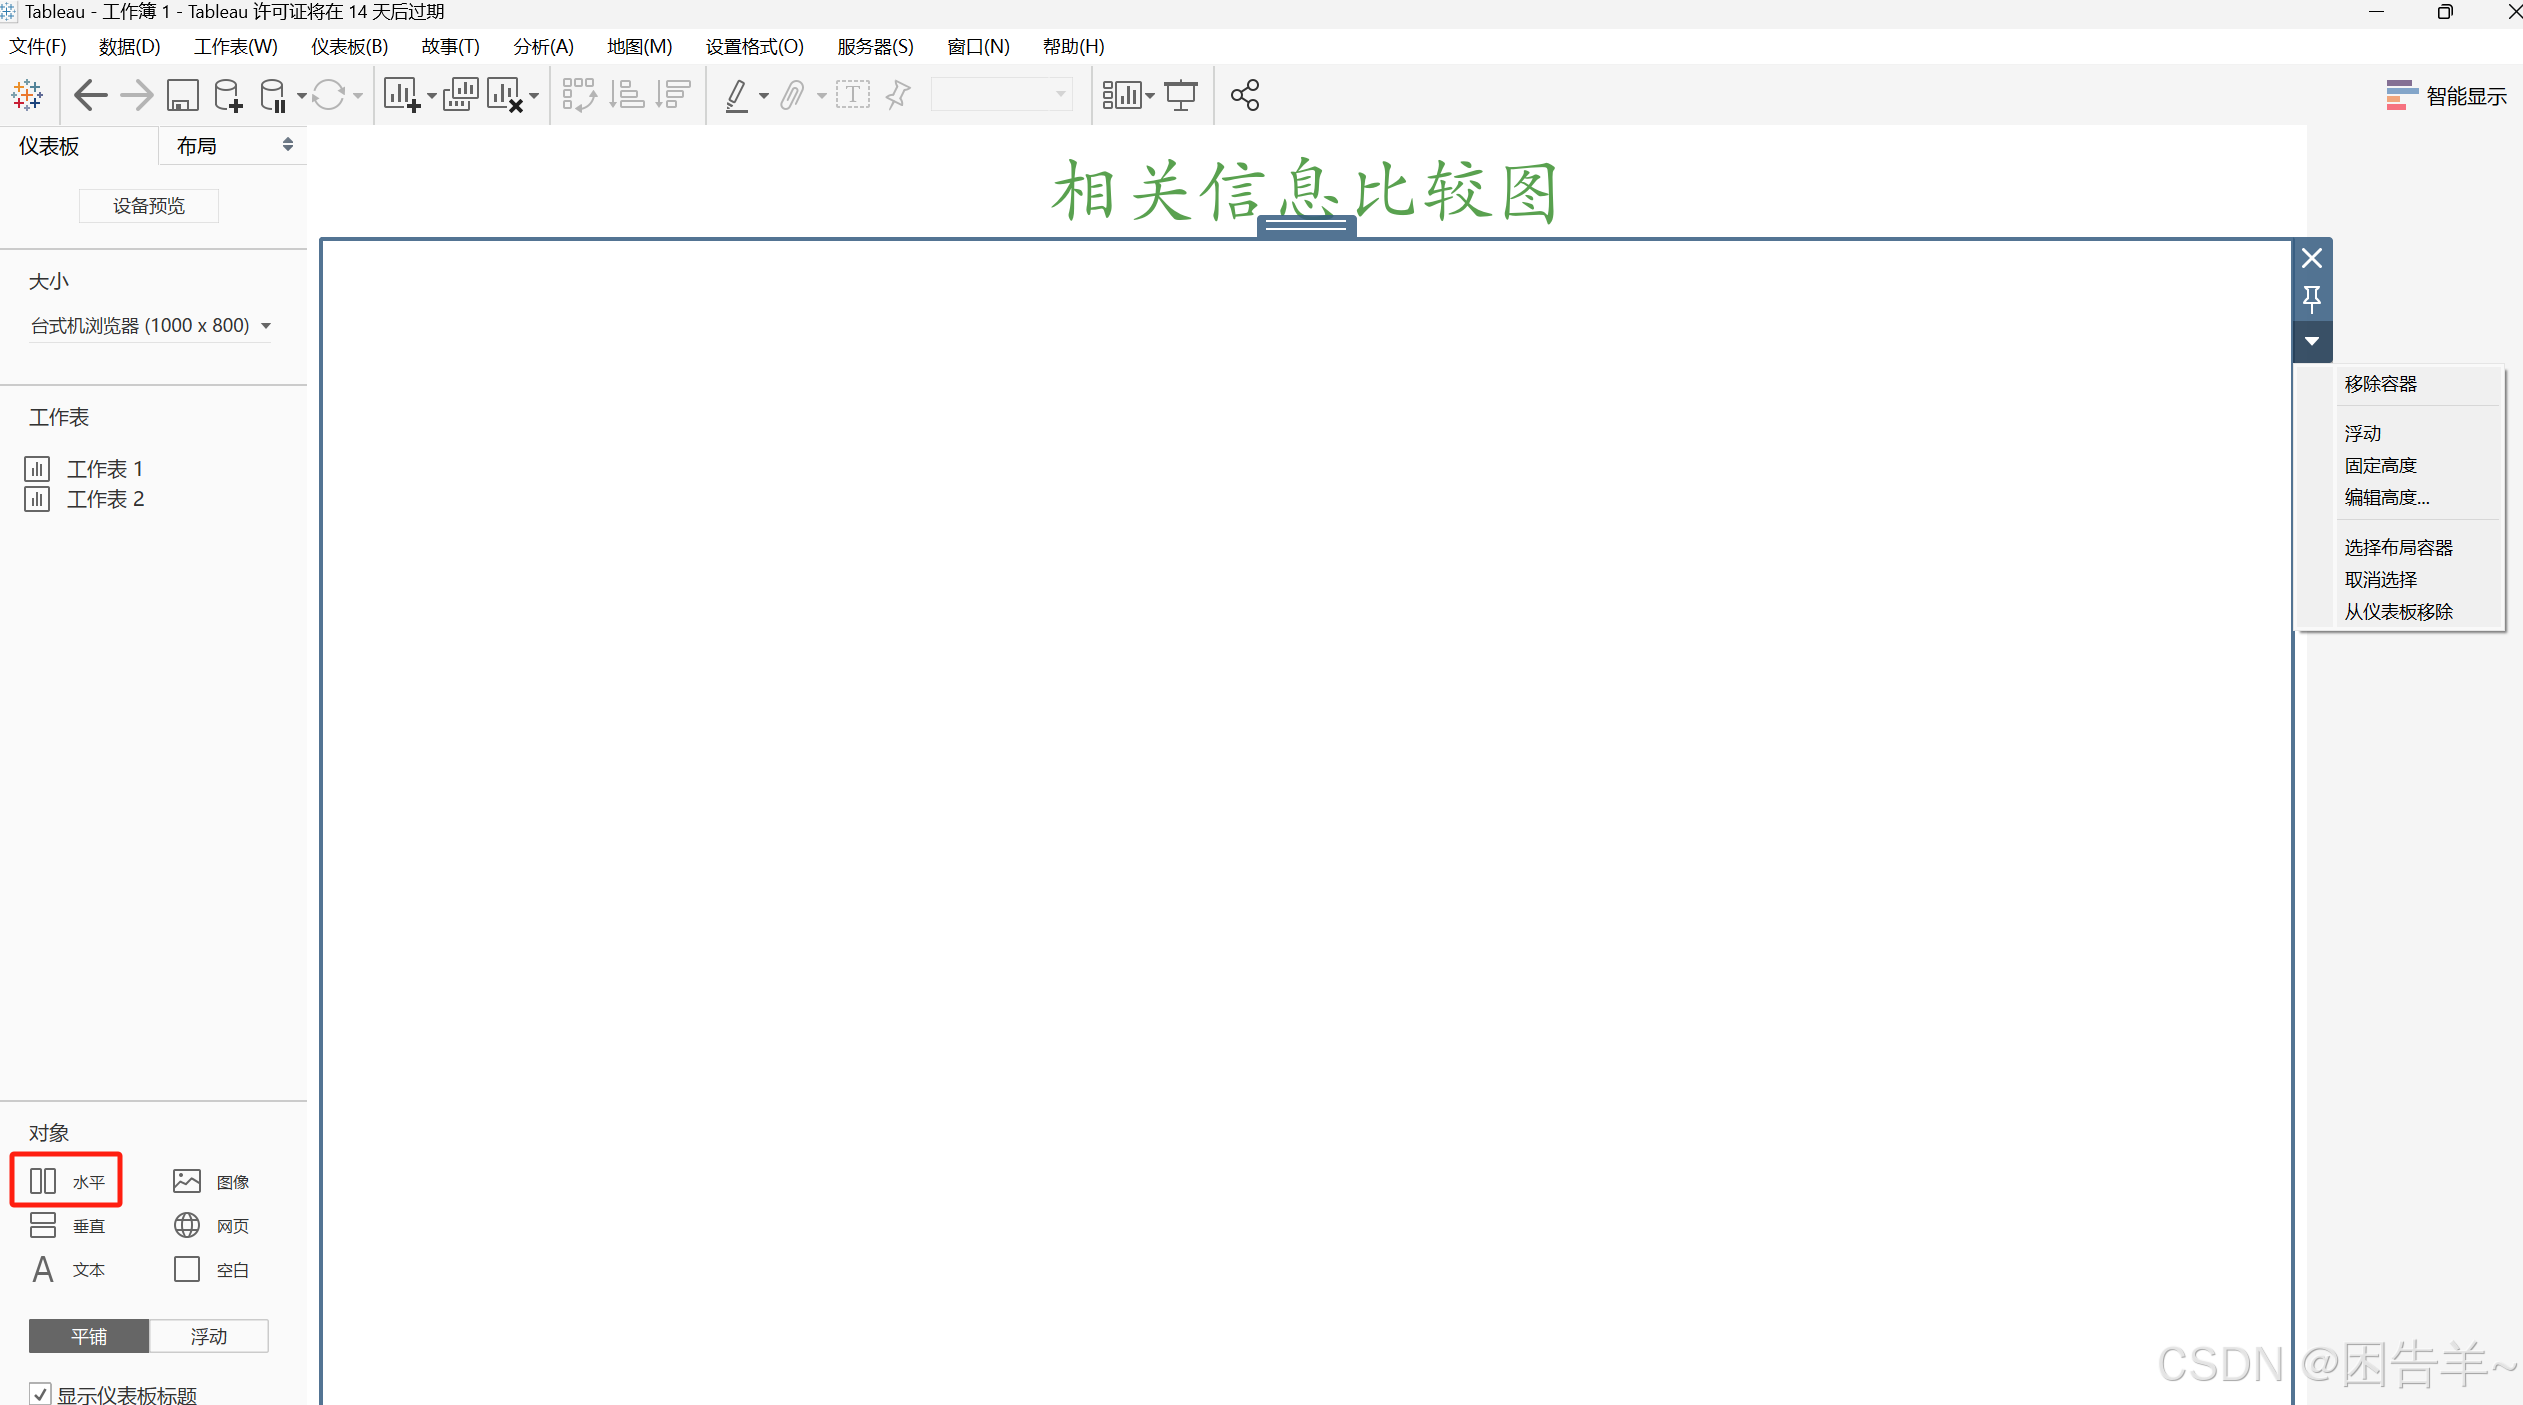Click the add new data source icon
This screenshot has height=1405, width=2523.
coord(228,96)
